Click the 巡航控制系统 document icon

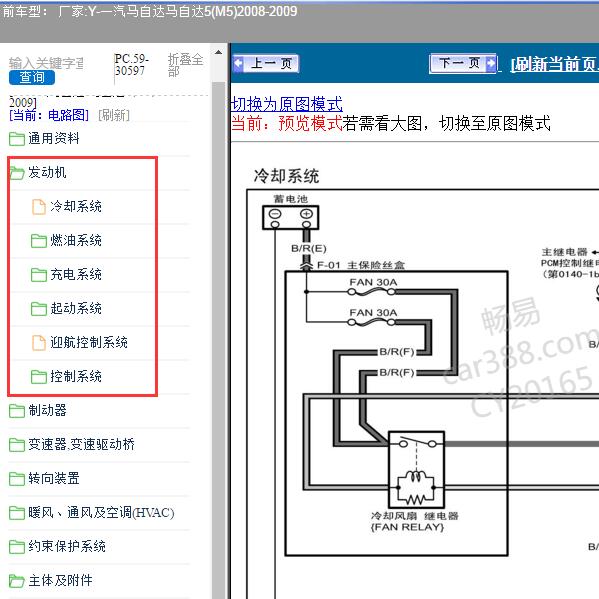click(x=39, y=343)
